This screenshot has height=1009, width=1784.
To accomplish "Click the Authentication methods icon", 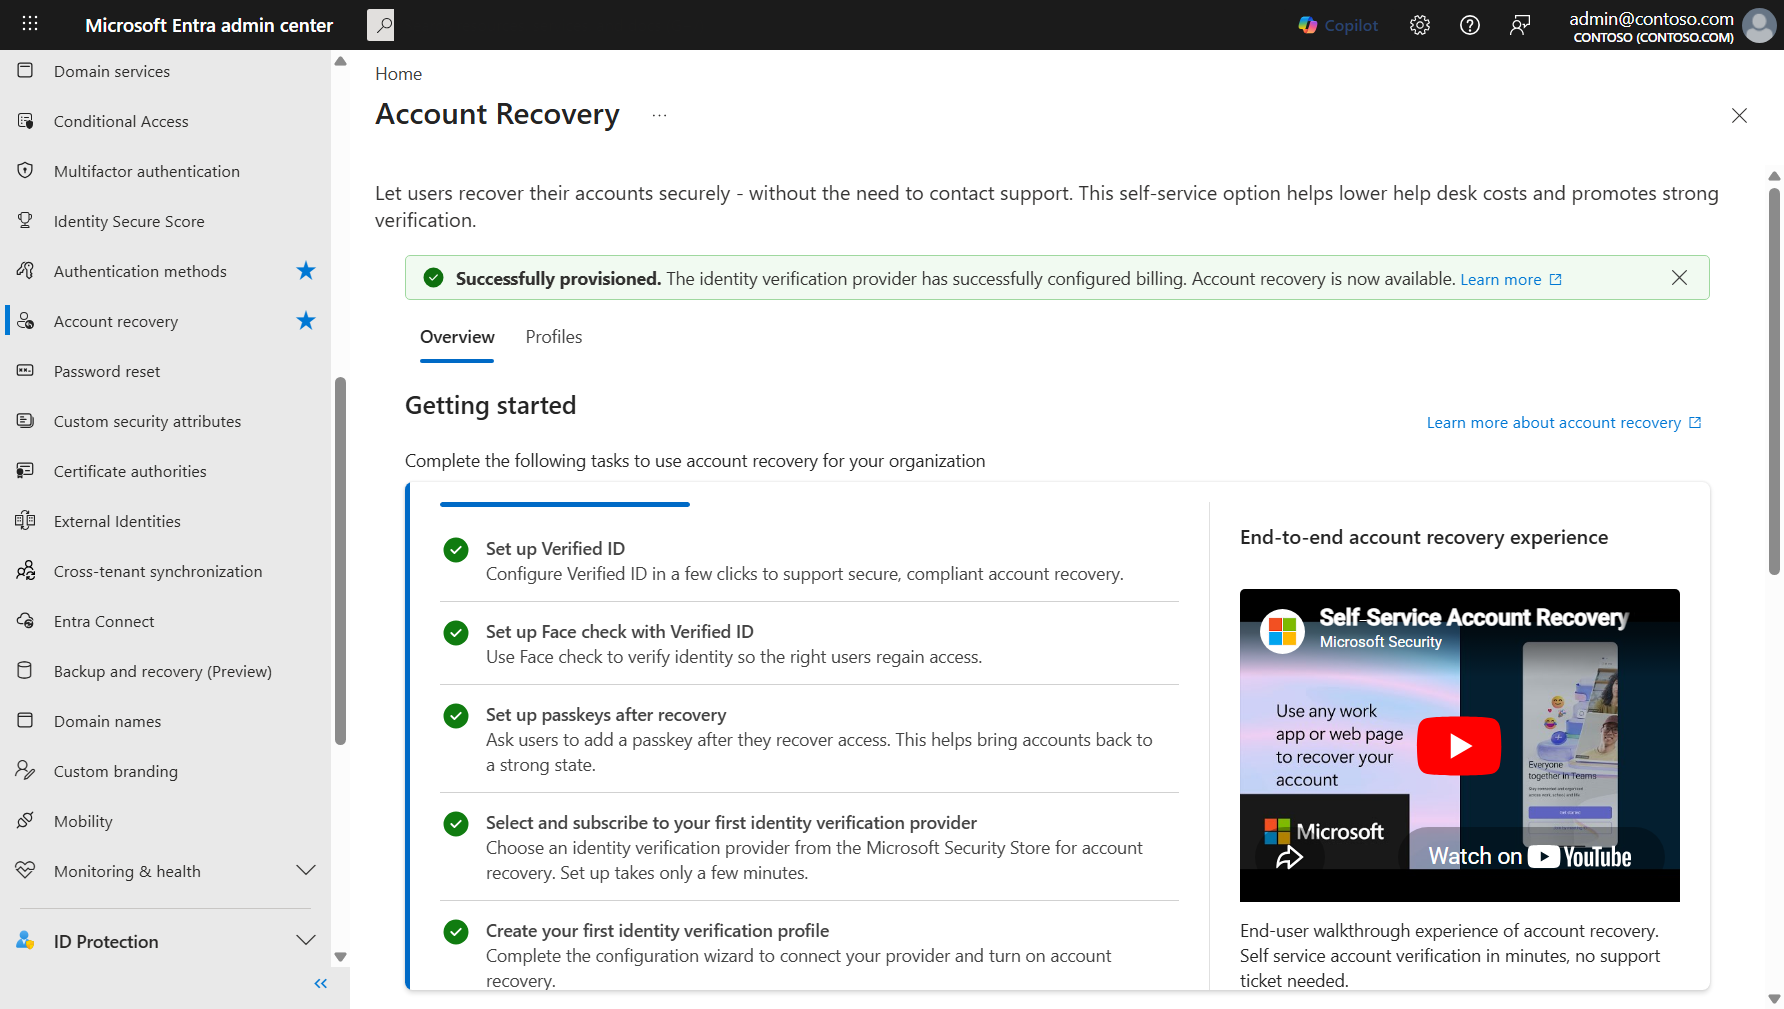I will (25, 271).
